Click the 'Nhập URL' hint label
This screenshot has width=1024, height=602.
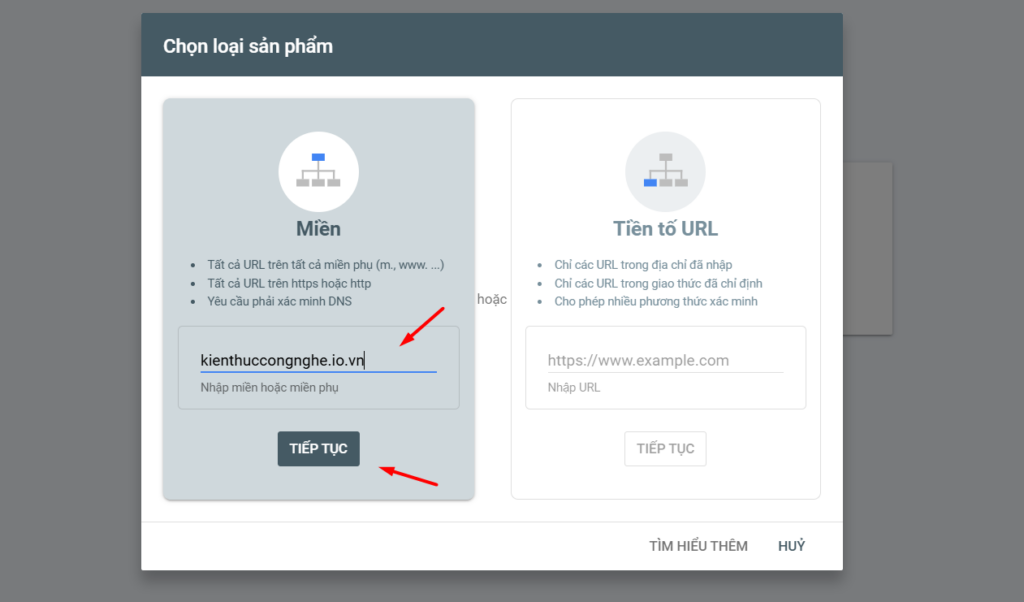click(573, 387)
